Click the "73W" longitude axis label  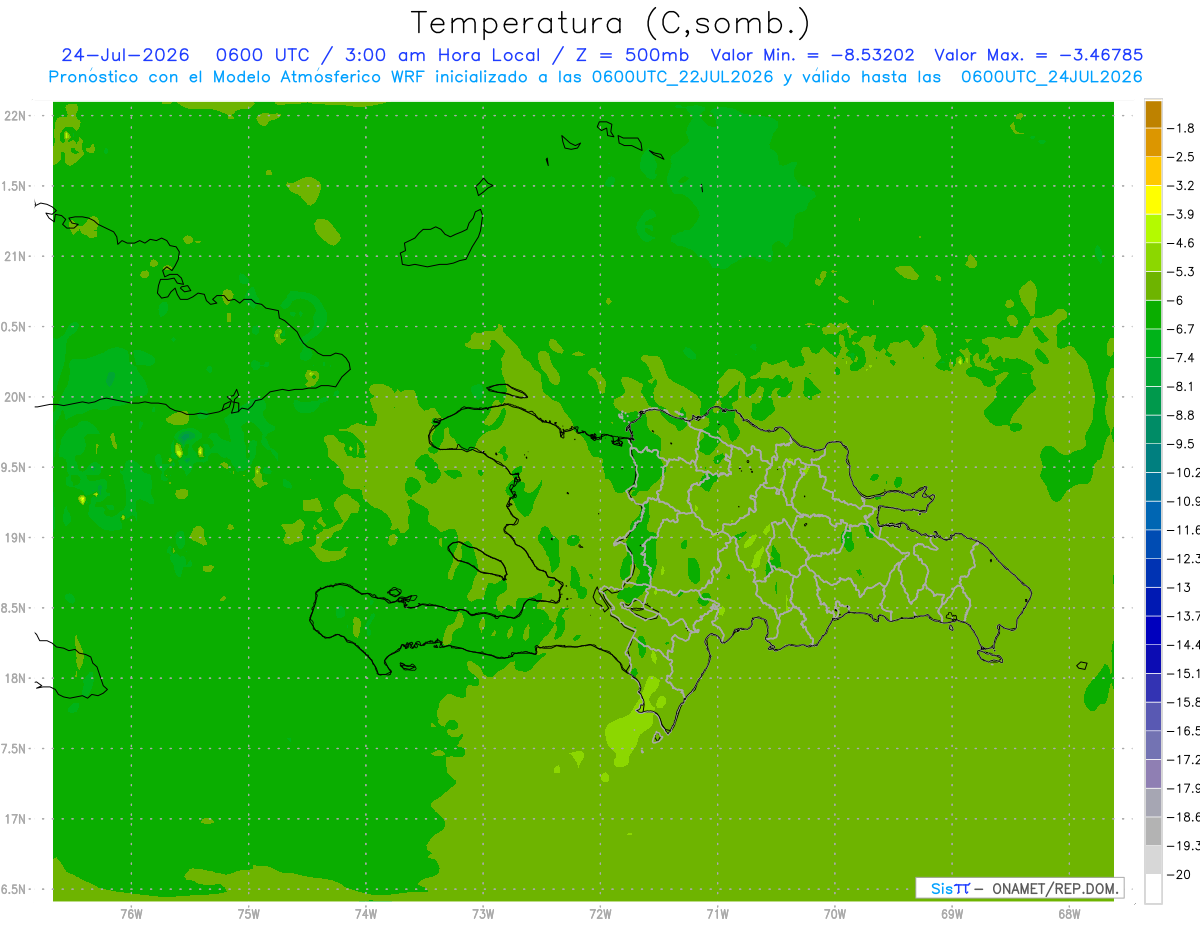tap(483, 914)
